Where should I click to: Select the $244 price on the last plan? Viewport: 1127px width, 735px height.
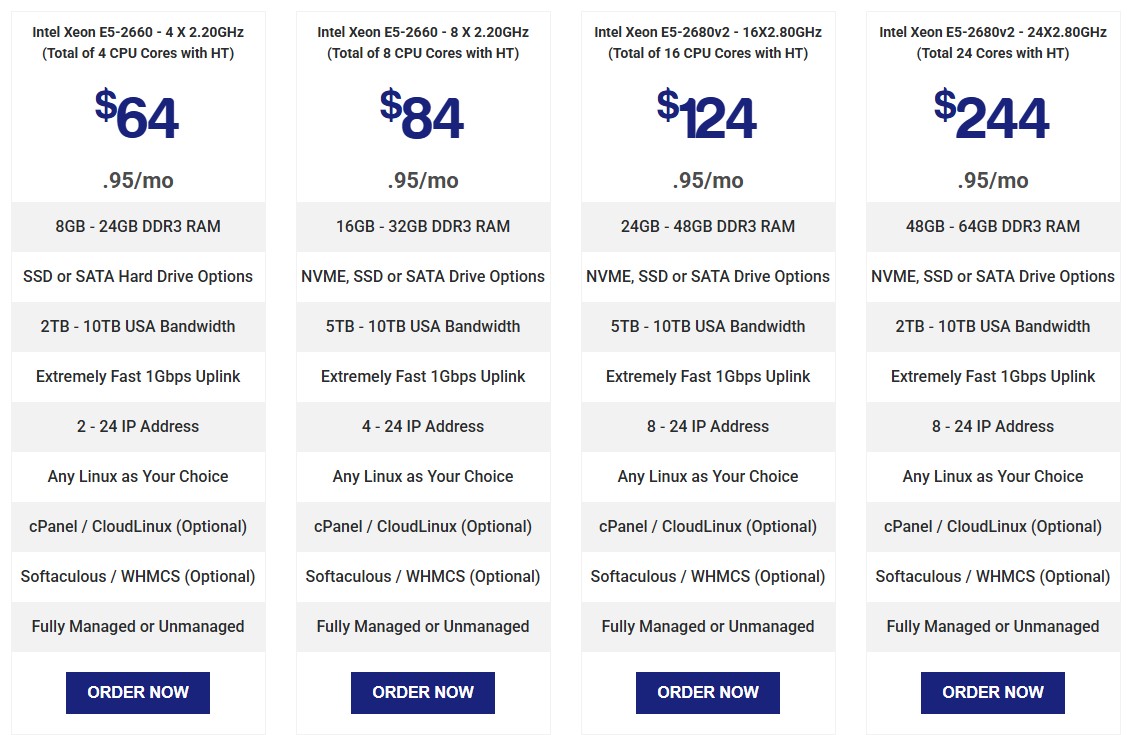click(x=992, y=115)
